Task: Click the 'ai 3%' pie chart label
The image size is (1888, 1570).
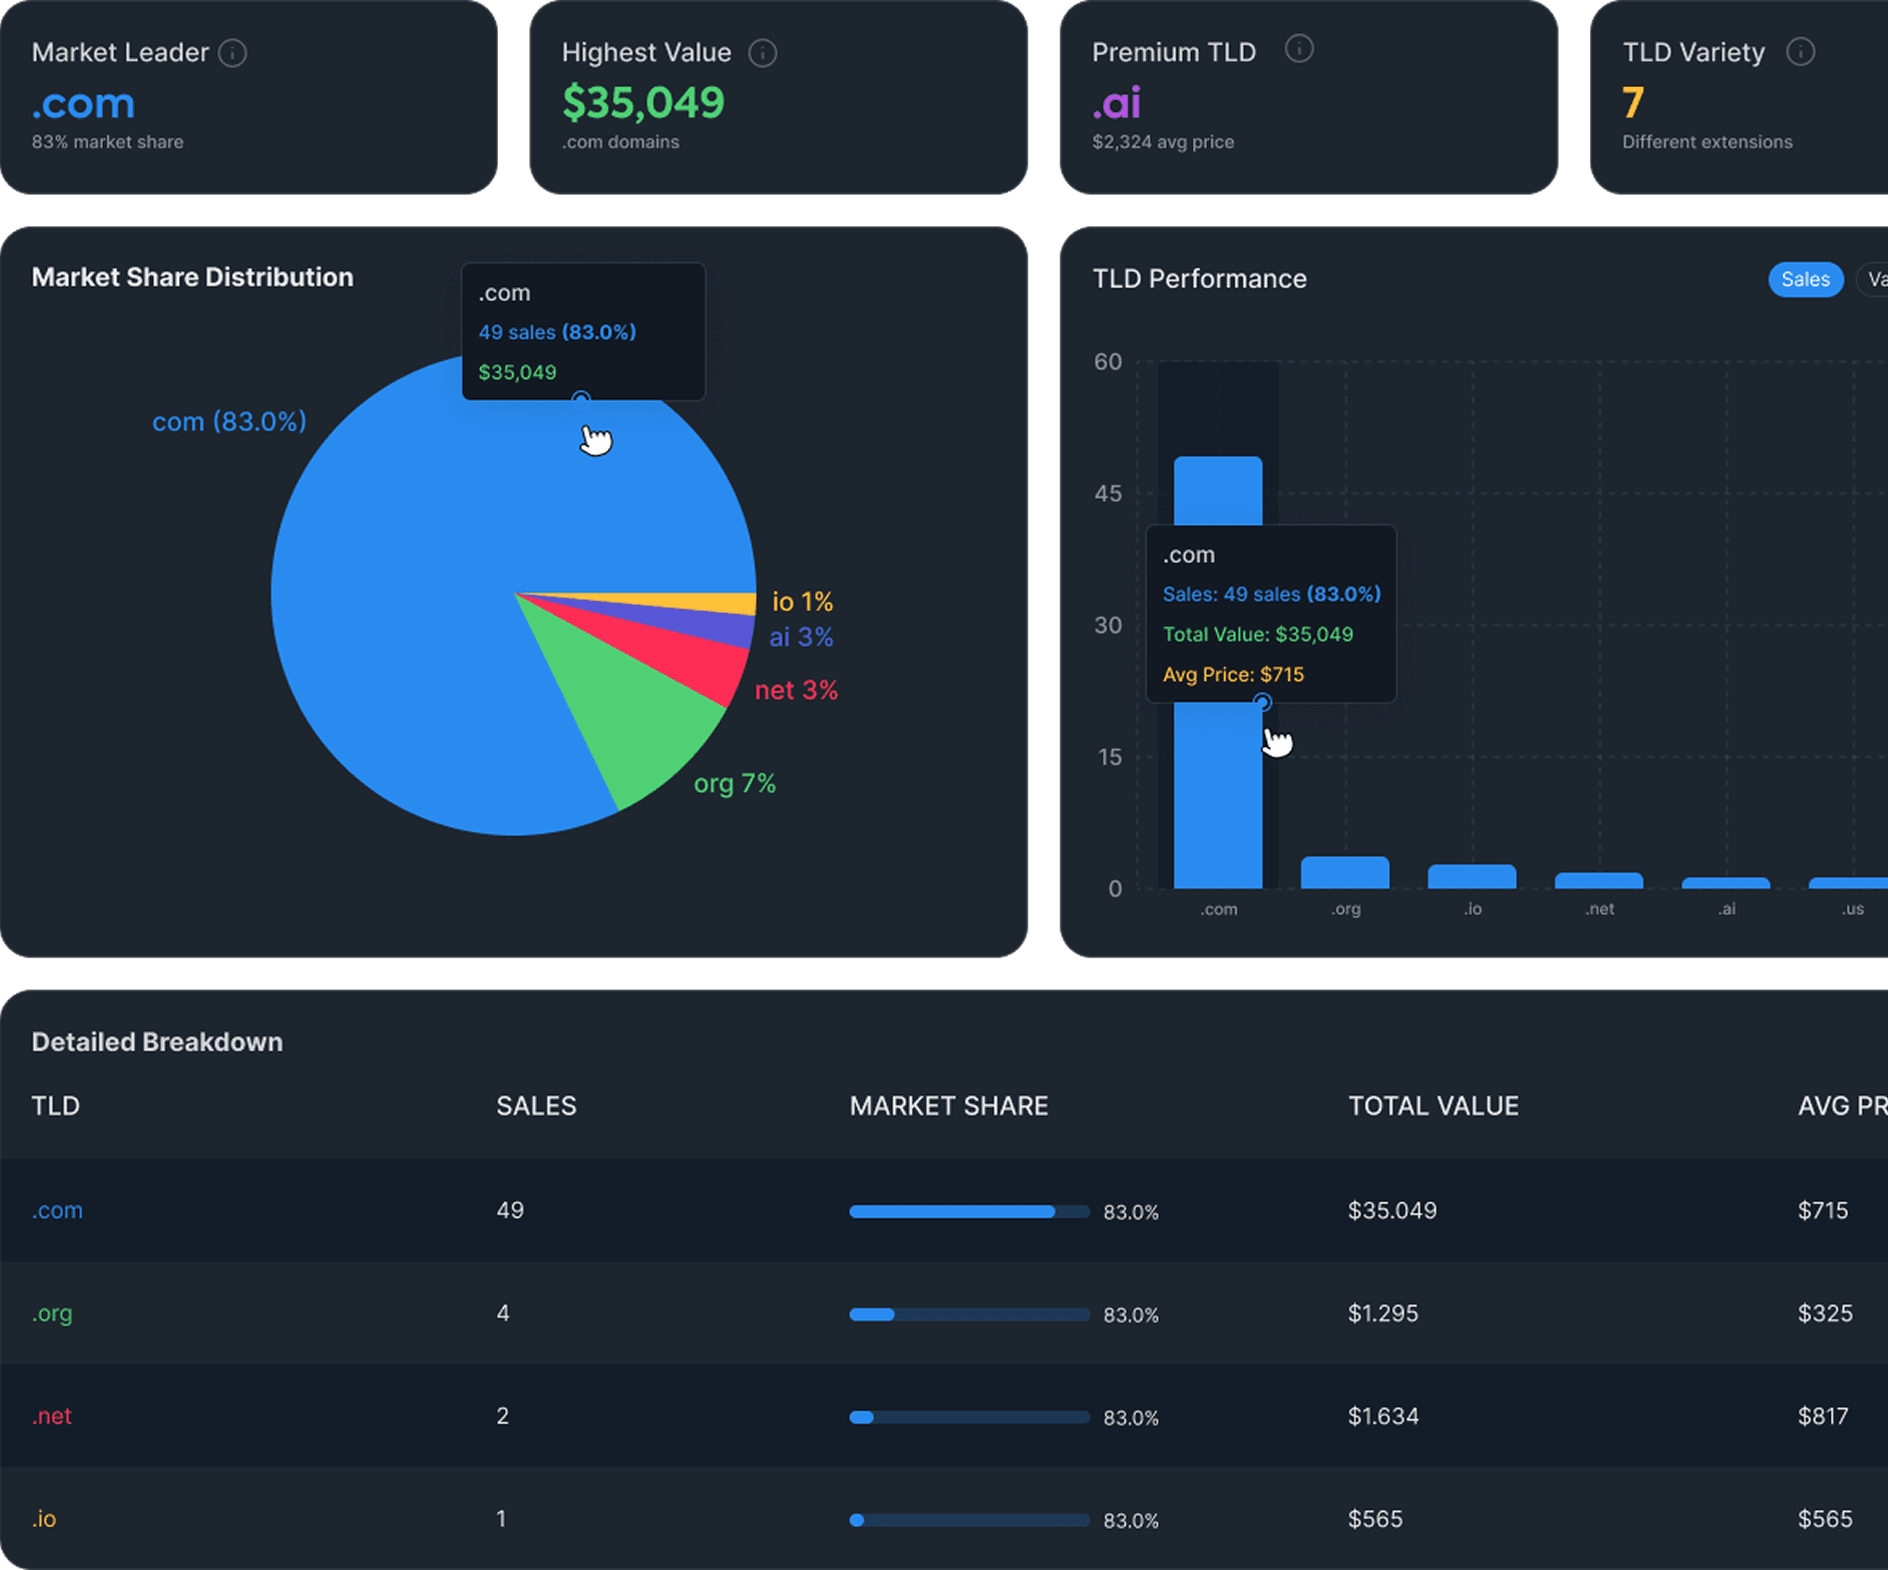Action: [801, 637]
